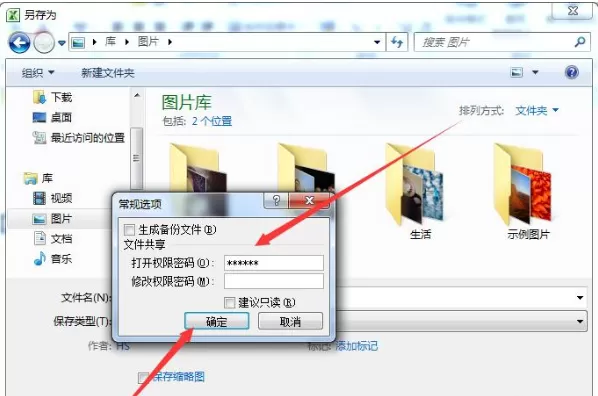Close the 另存为 window

(572, 10)
